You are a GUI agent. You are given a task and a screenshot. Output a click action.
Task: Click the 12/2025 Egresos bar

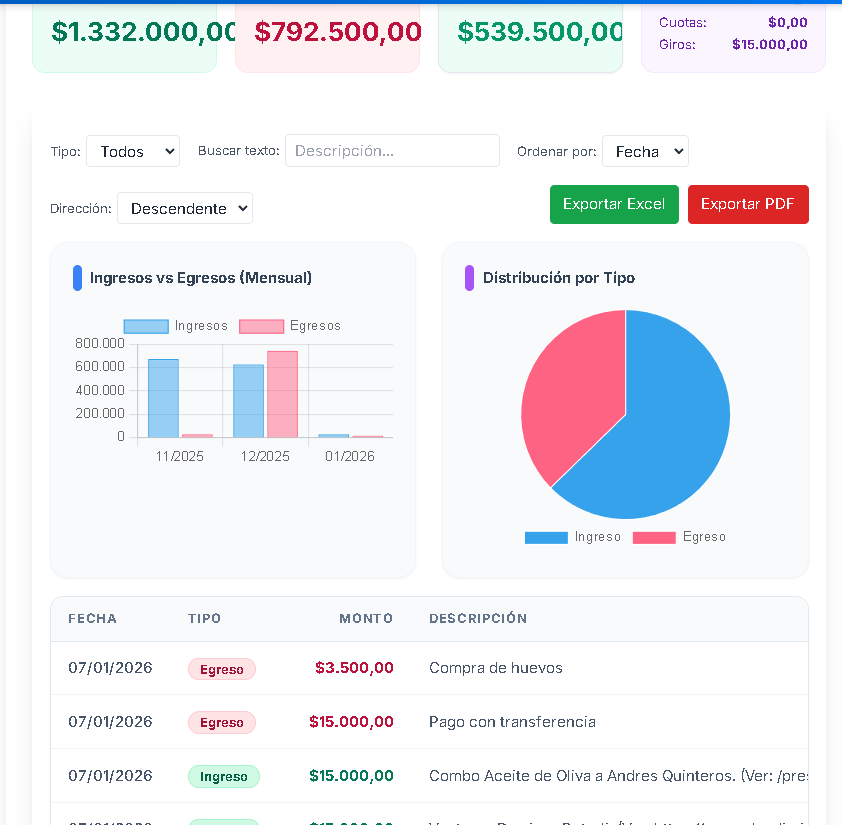click(282, 394)
